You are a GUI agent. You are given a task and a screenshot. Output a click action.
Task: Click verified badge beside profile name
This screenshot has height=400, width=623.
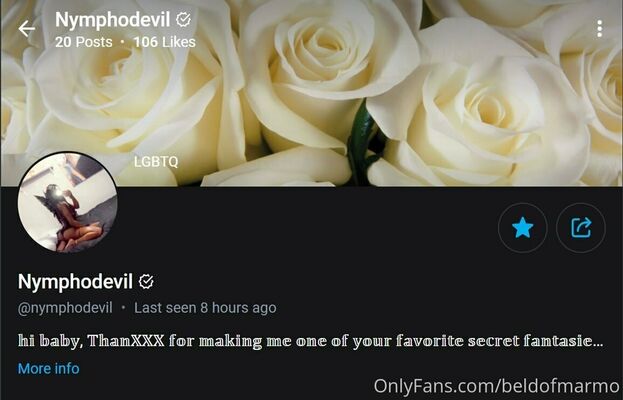[146, 282]
